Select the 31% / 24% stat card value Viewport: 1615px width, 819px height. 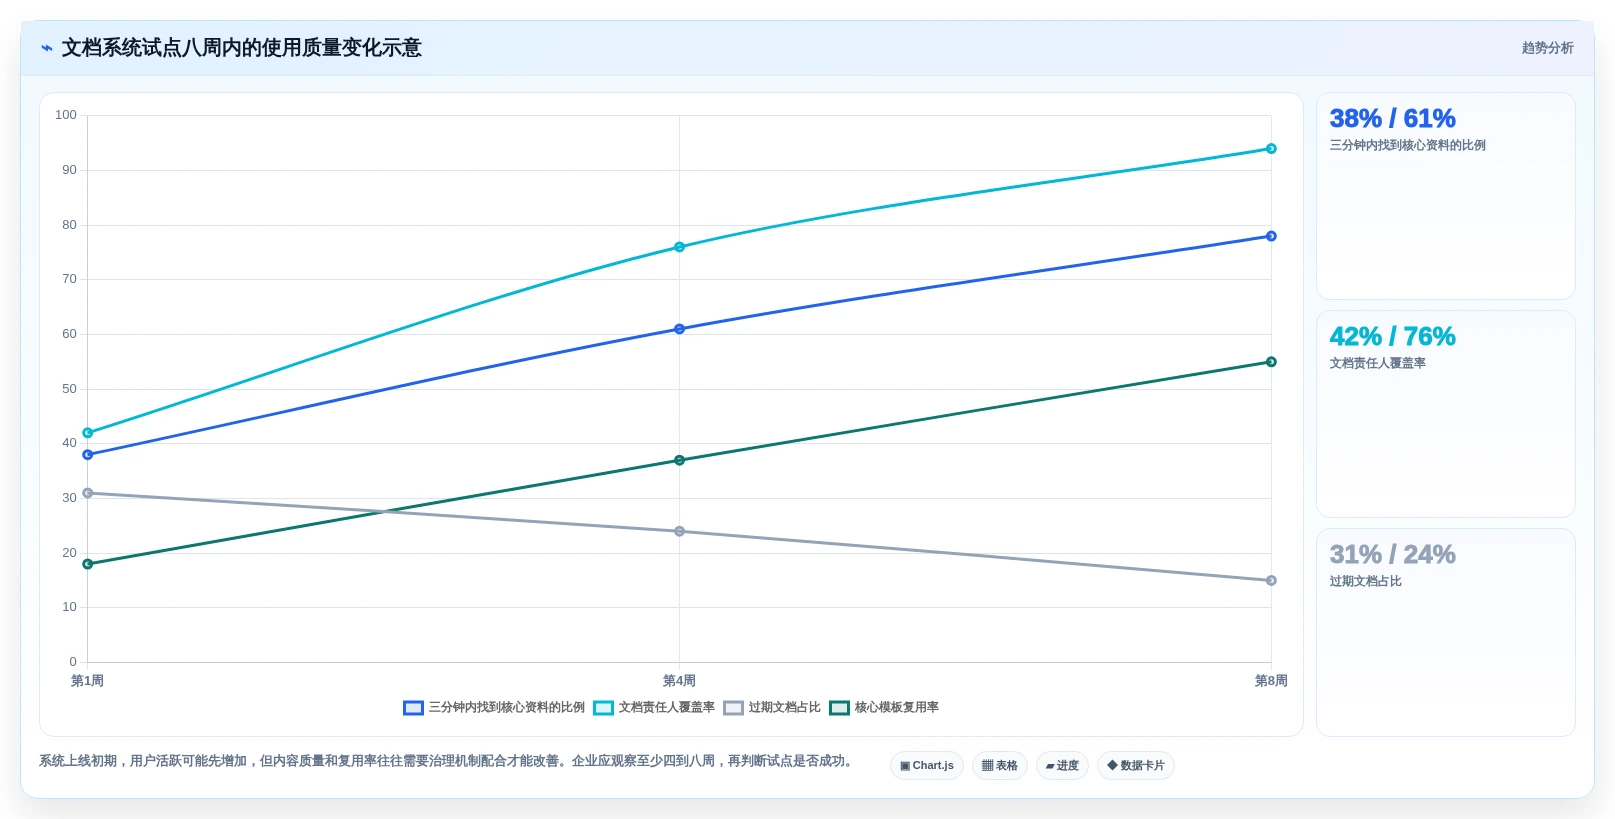tap(1392, 554)
